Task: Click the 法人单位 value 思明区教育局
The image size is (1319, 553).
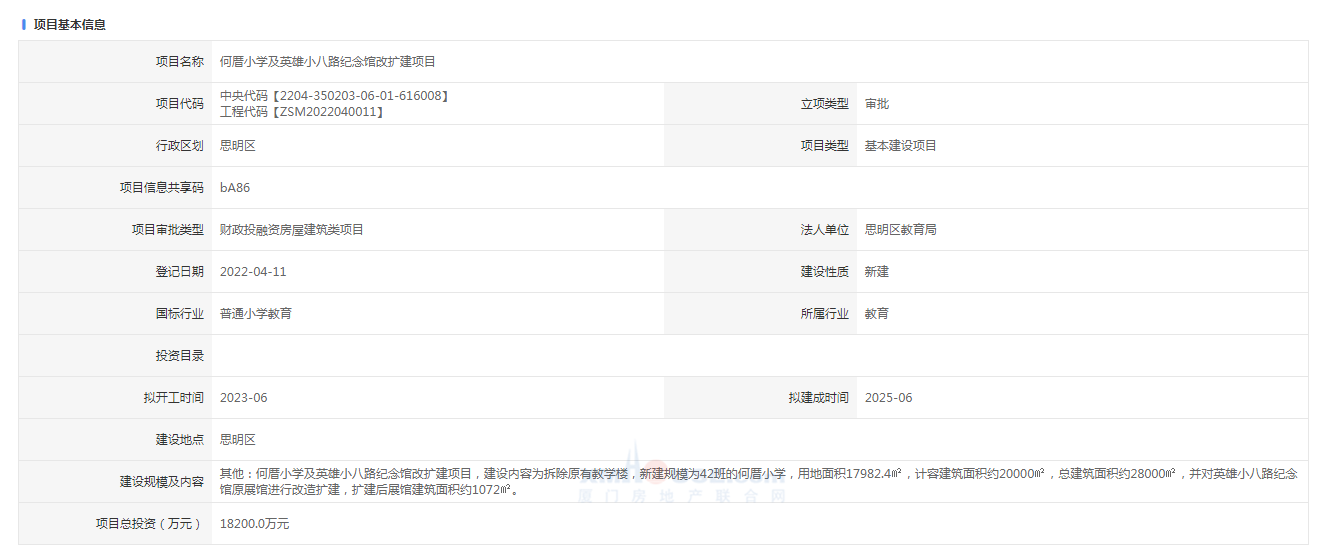Action: point(900,230)
